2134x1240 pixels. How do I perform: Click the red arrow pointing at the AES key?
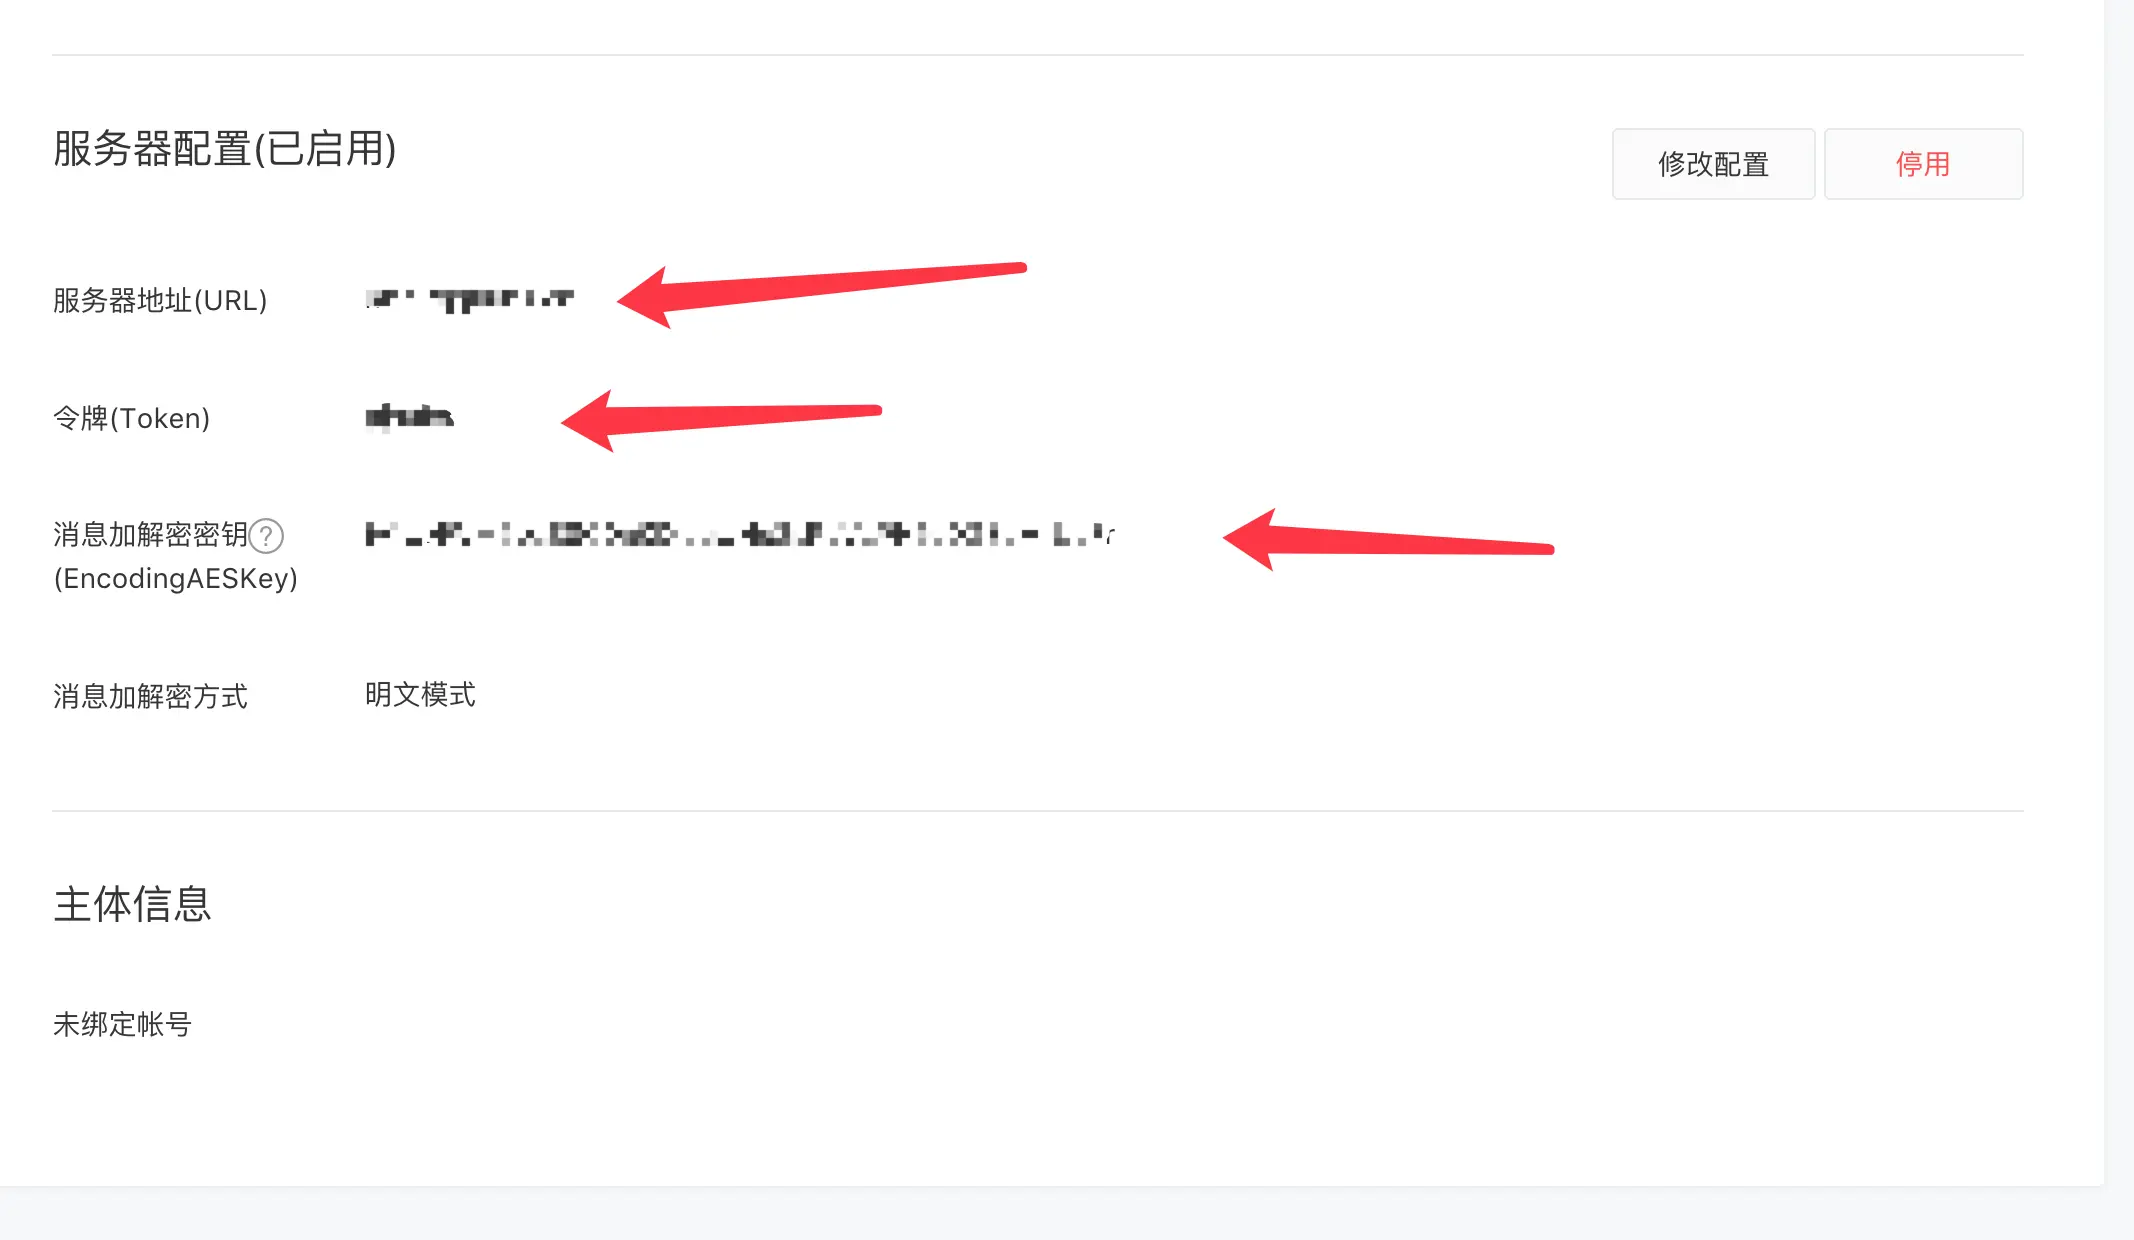pos(1388,539)
